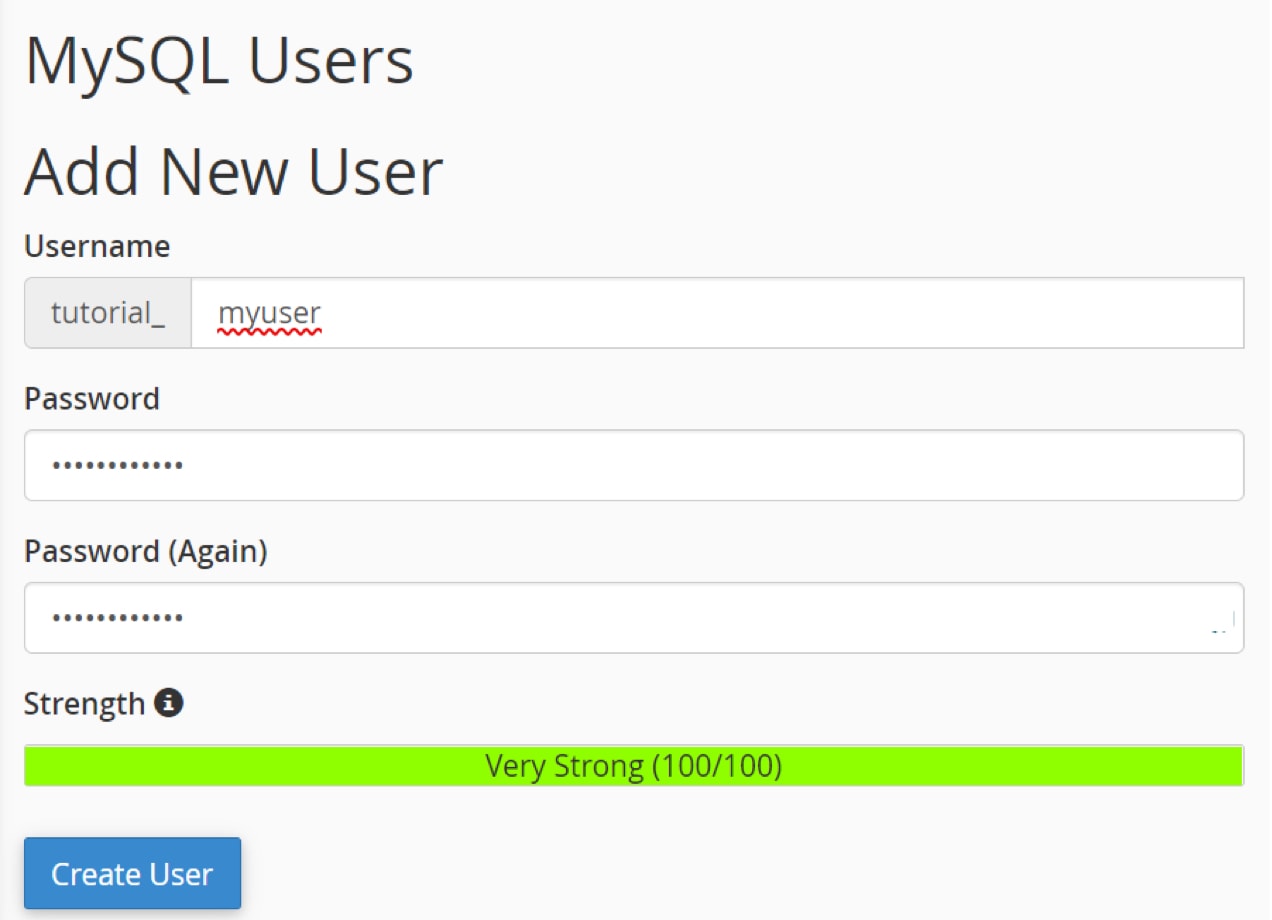Place cursor in the Password field

click(x=500, y=465)
